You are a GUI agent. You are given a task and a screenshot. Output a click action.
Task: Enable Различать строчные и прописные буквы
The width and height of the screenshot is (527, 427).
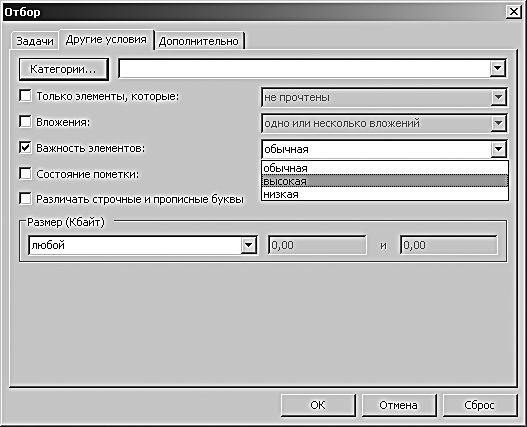coord(26,199)
